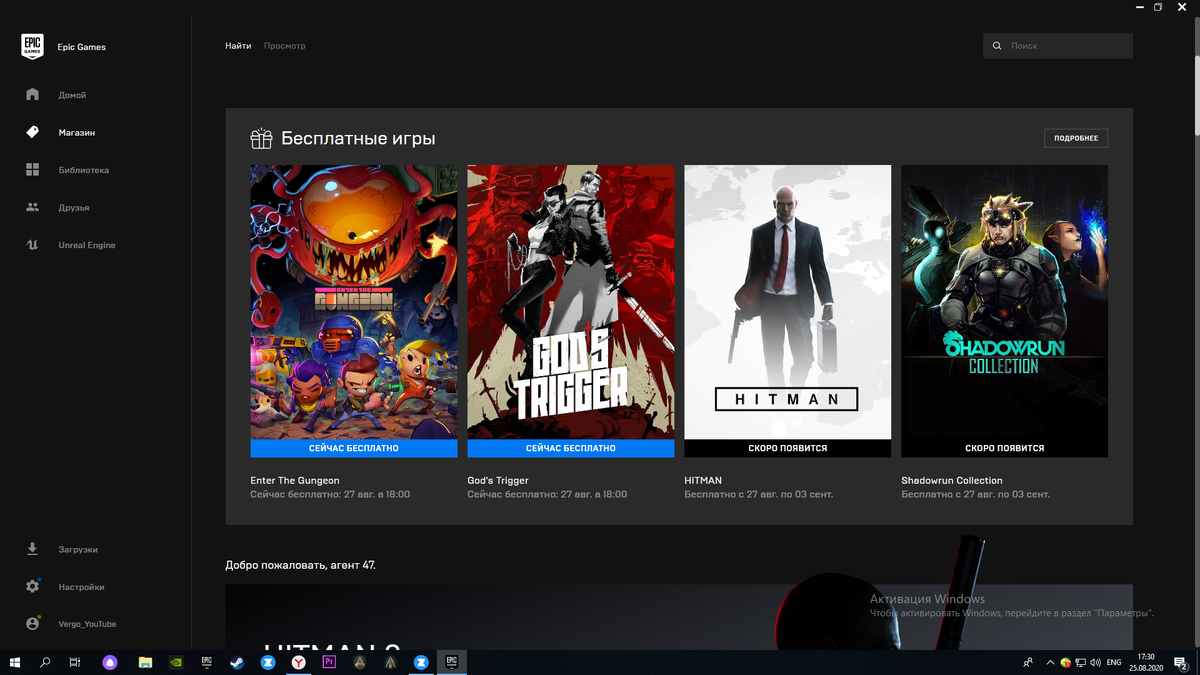This screenshot has width=1200, height=675.
Task: Go to Друзья in sidebar
Action: click(x=74, y=208)
